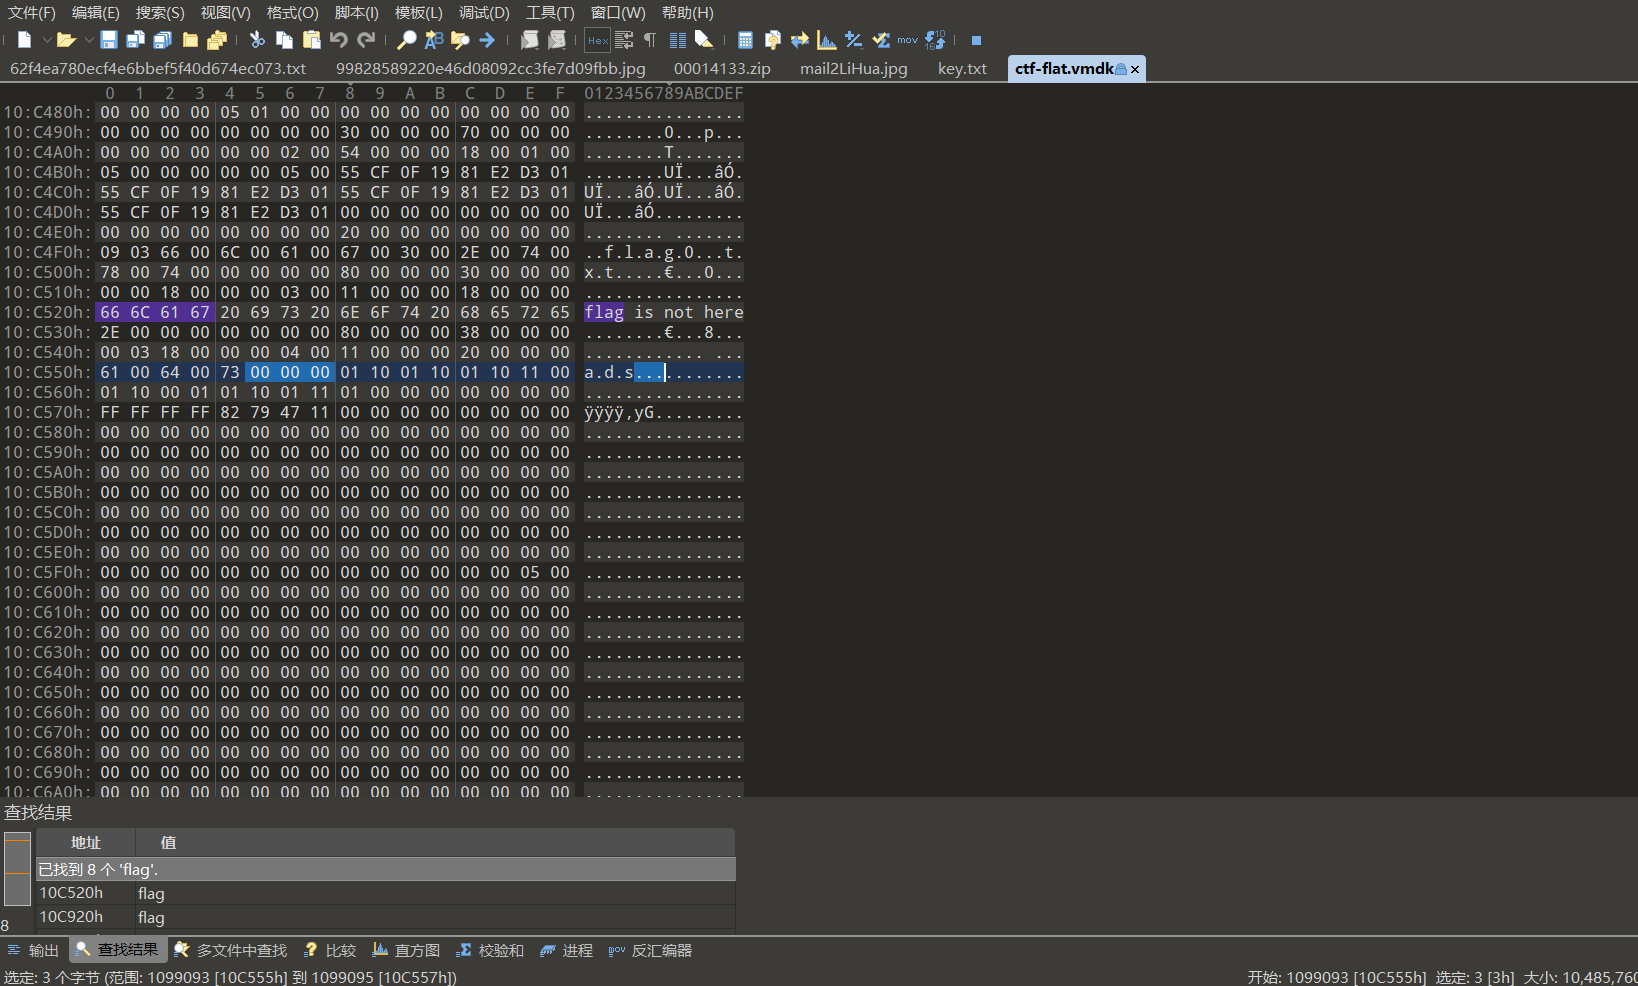The image size is (1638, 986).
Task: Click the base converter 10/16 icon
Action: pyautogui.click(x=935, y=40)
